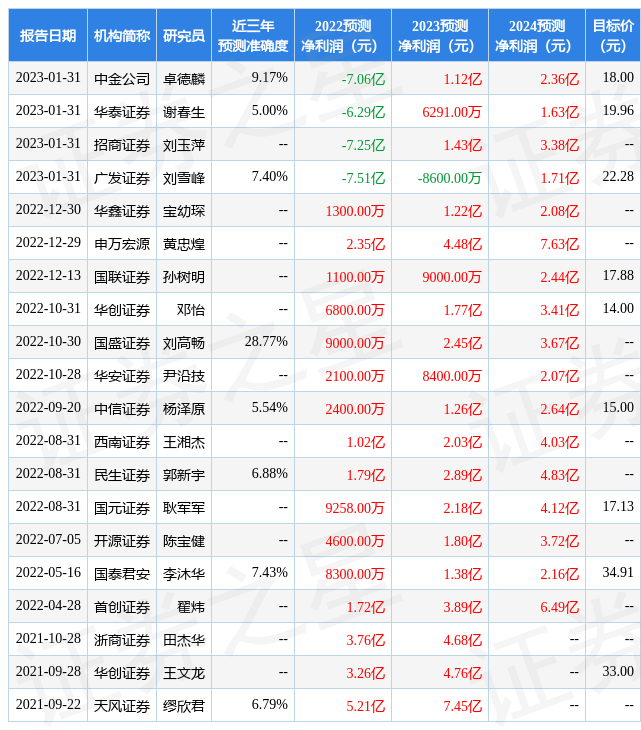Click the 9.17% accuracy value

pos(270,77)
